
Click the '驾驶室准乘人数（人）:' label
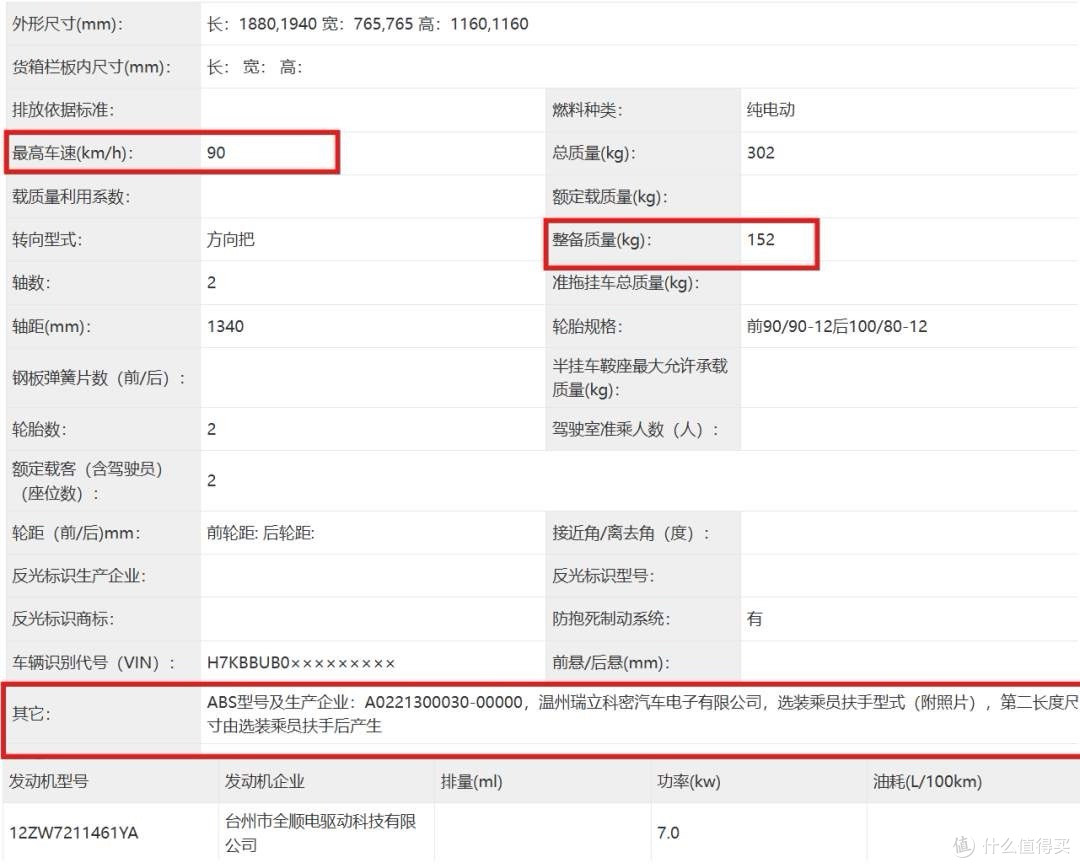(635, 430)
